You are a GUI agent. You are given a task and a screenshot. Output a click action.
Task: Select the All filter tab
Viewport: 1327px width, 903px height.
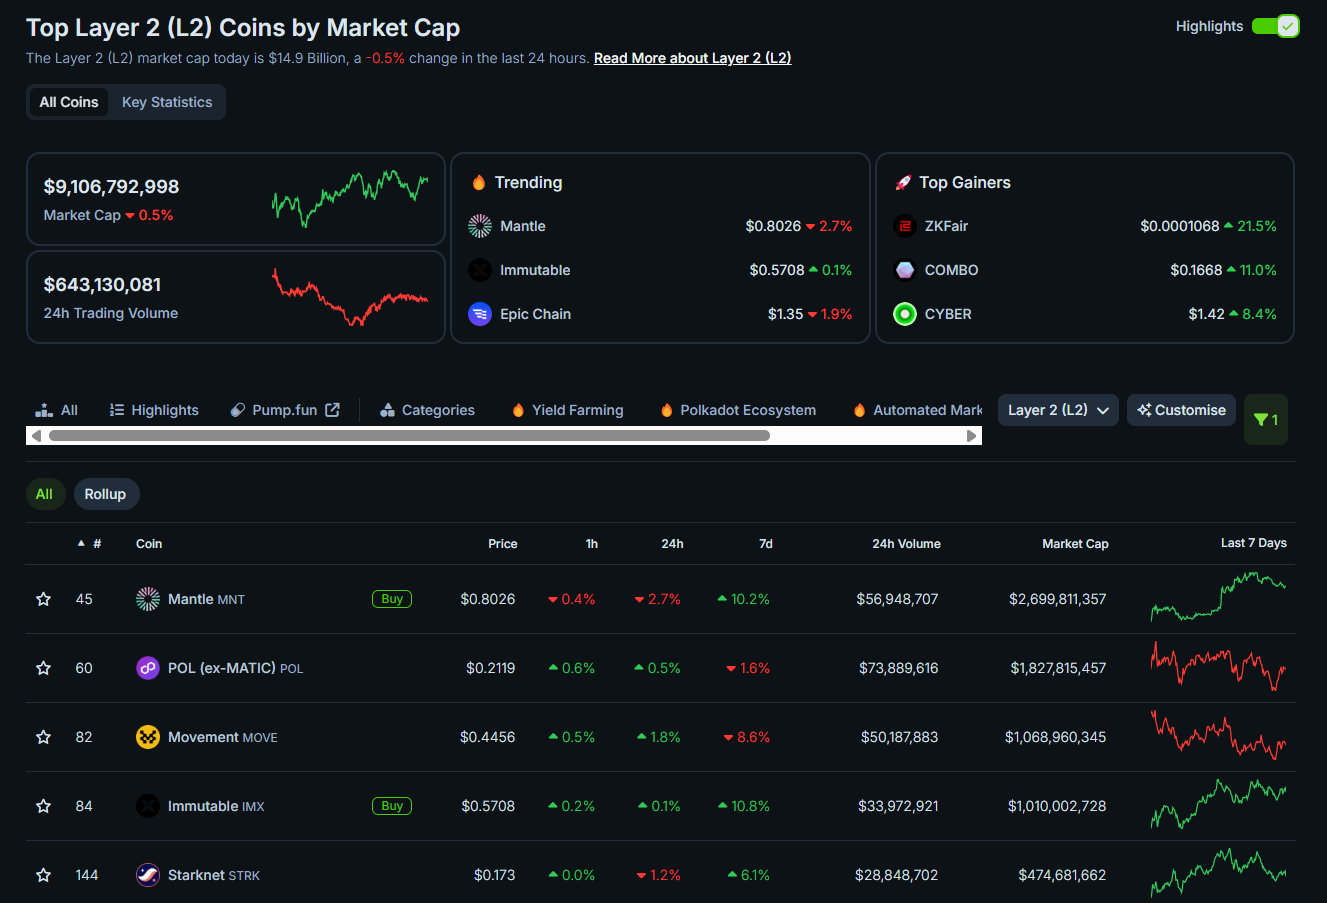click(57, 410)
